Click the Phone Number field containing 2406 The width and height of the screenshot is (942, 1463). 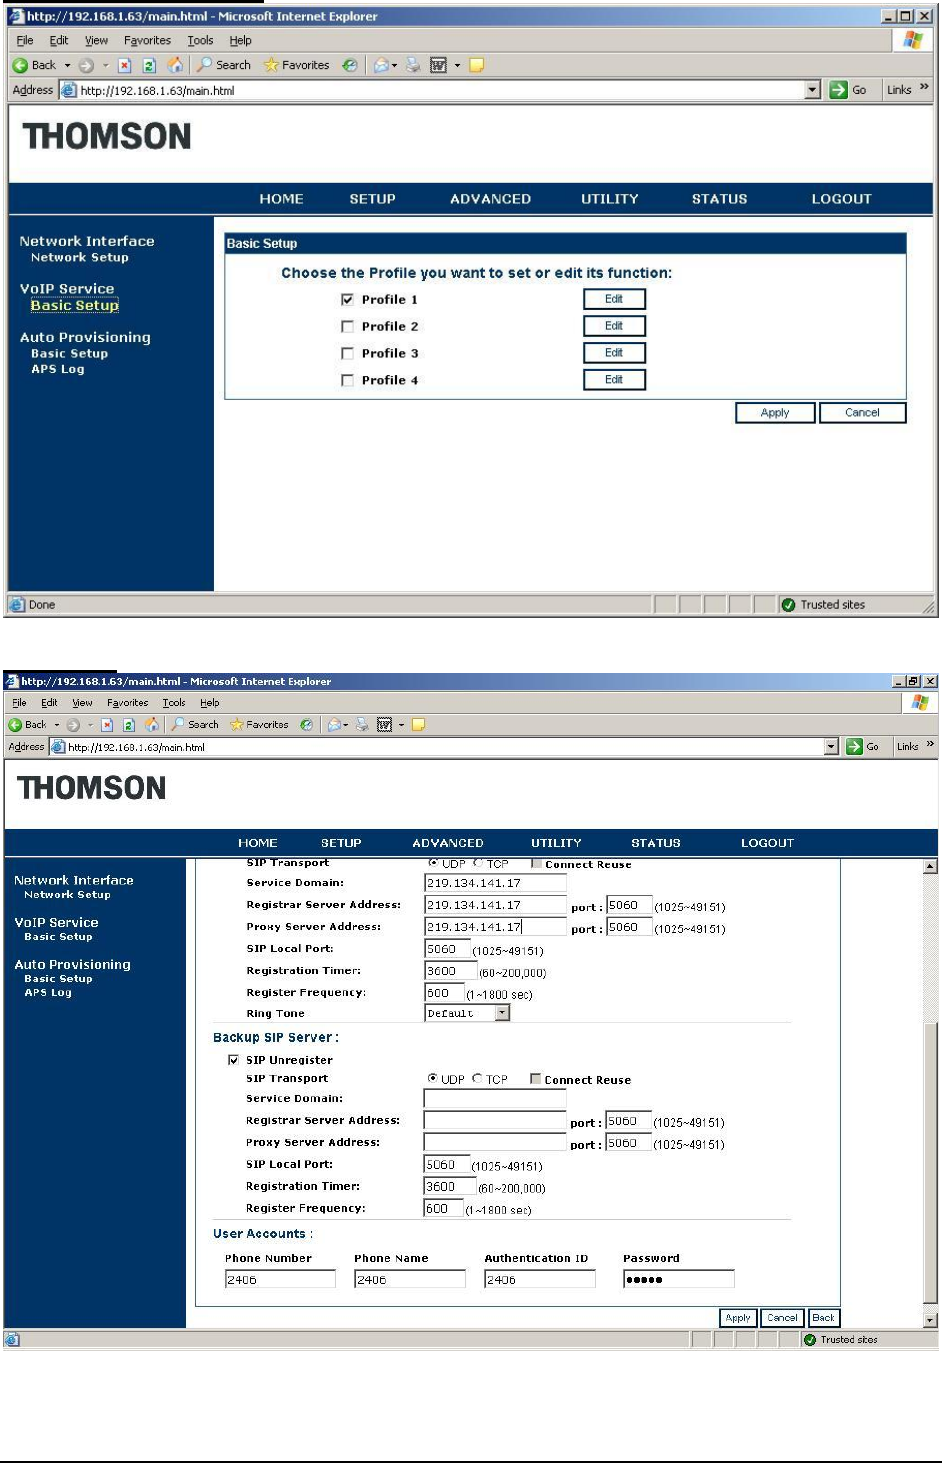280,1279
